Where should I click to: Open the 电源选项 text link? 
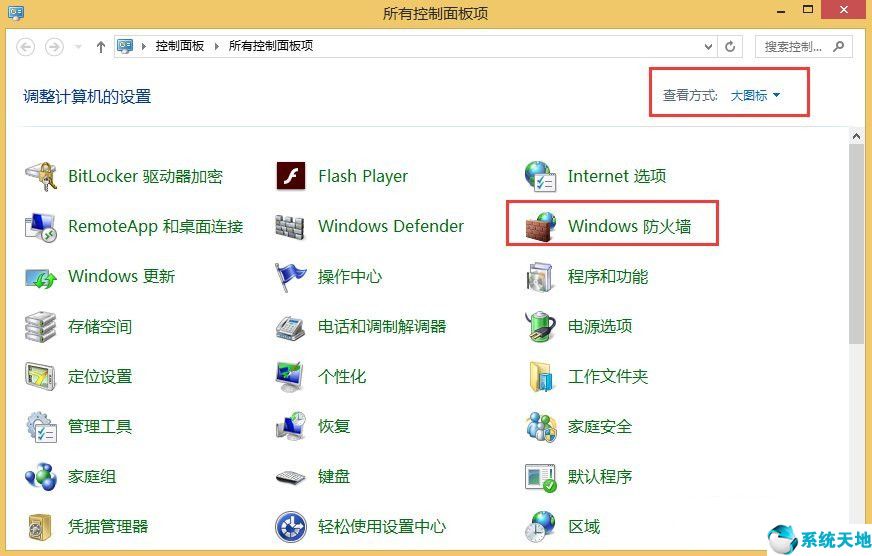600,326
